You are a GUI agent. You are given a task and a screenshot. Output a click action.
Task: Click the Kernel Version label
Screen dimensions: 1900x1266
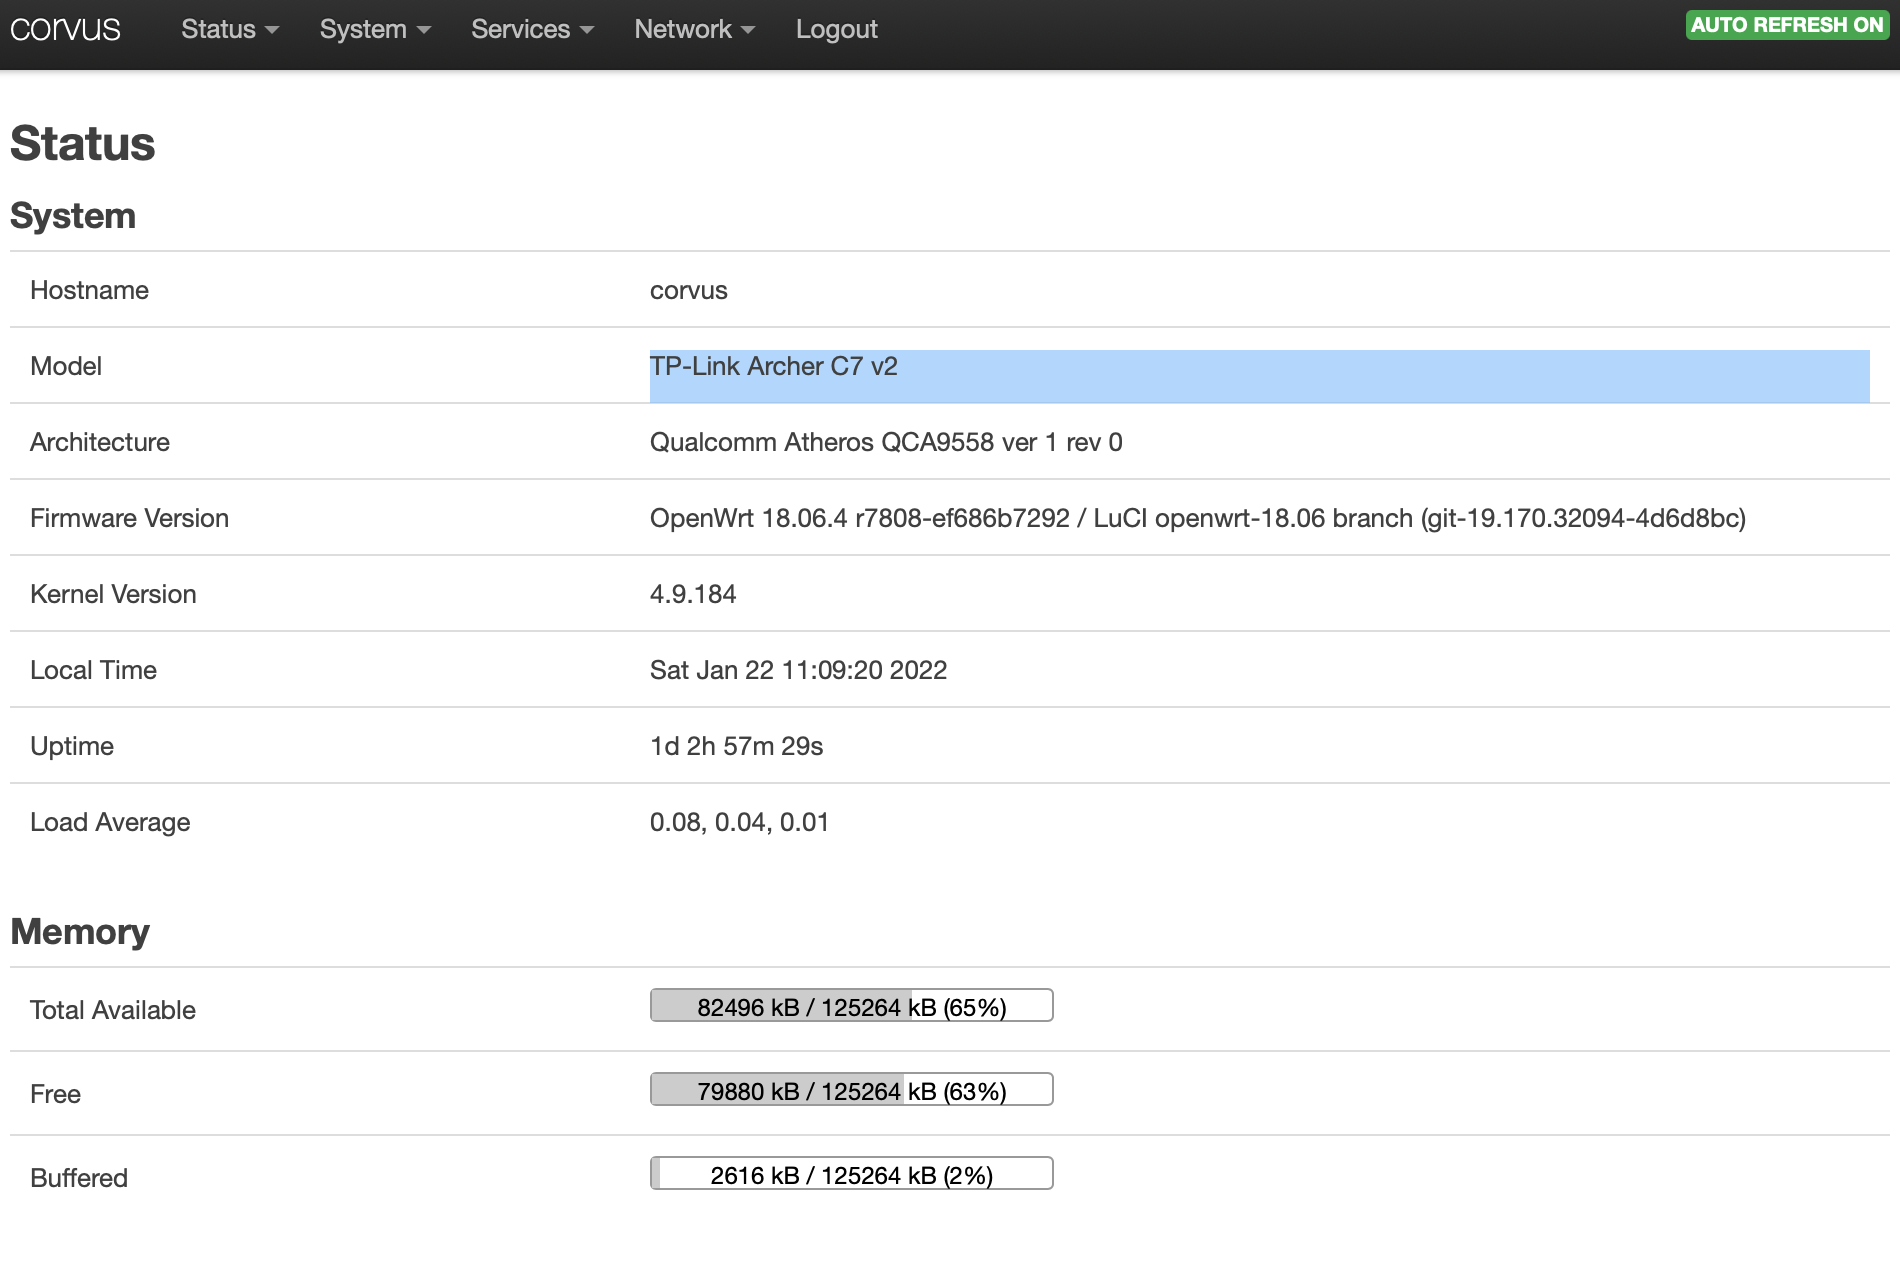pos(113,594)
